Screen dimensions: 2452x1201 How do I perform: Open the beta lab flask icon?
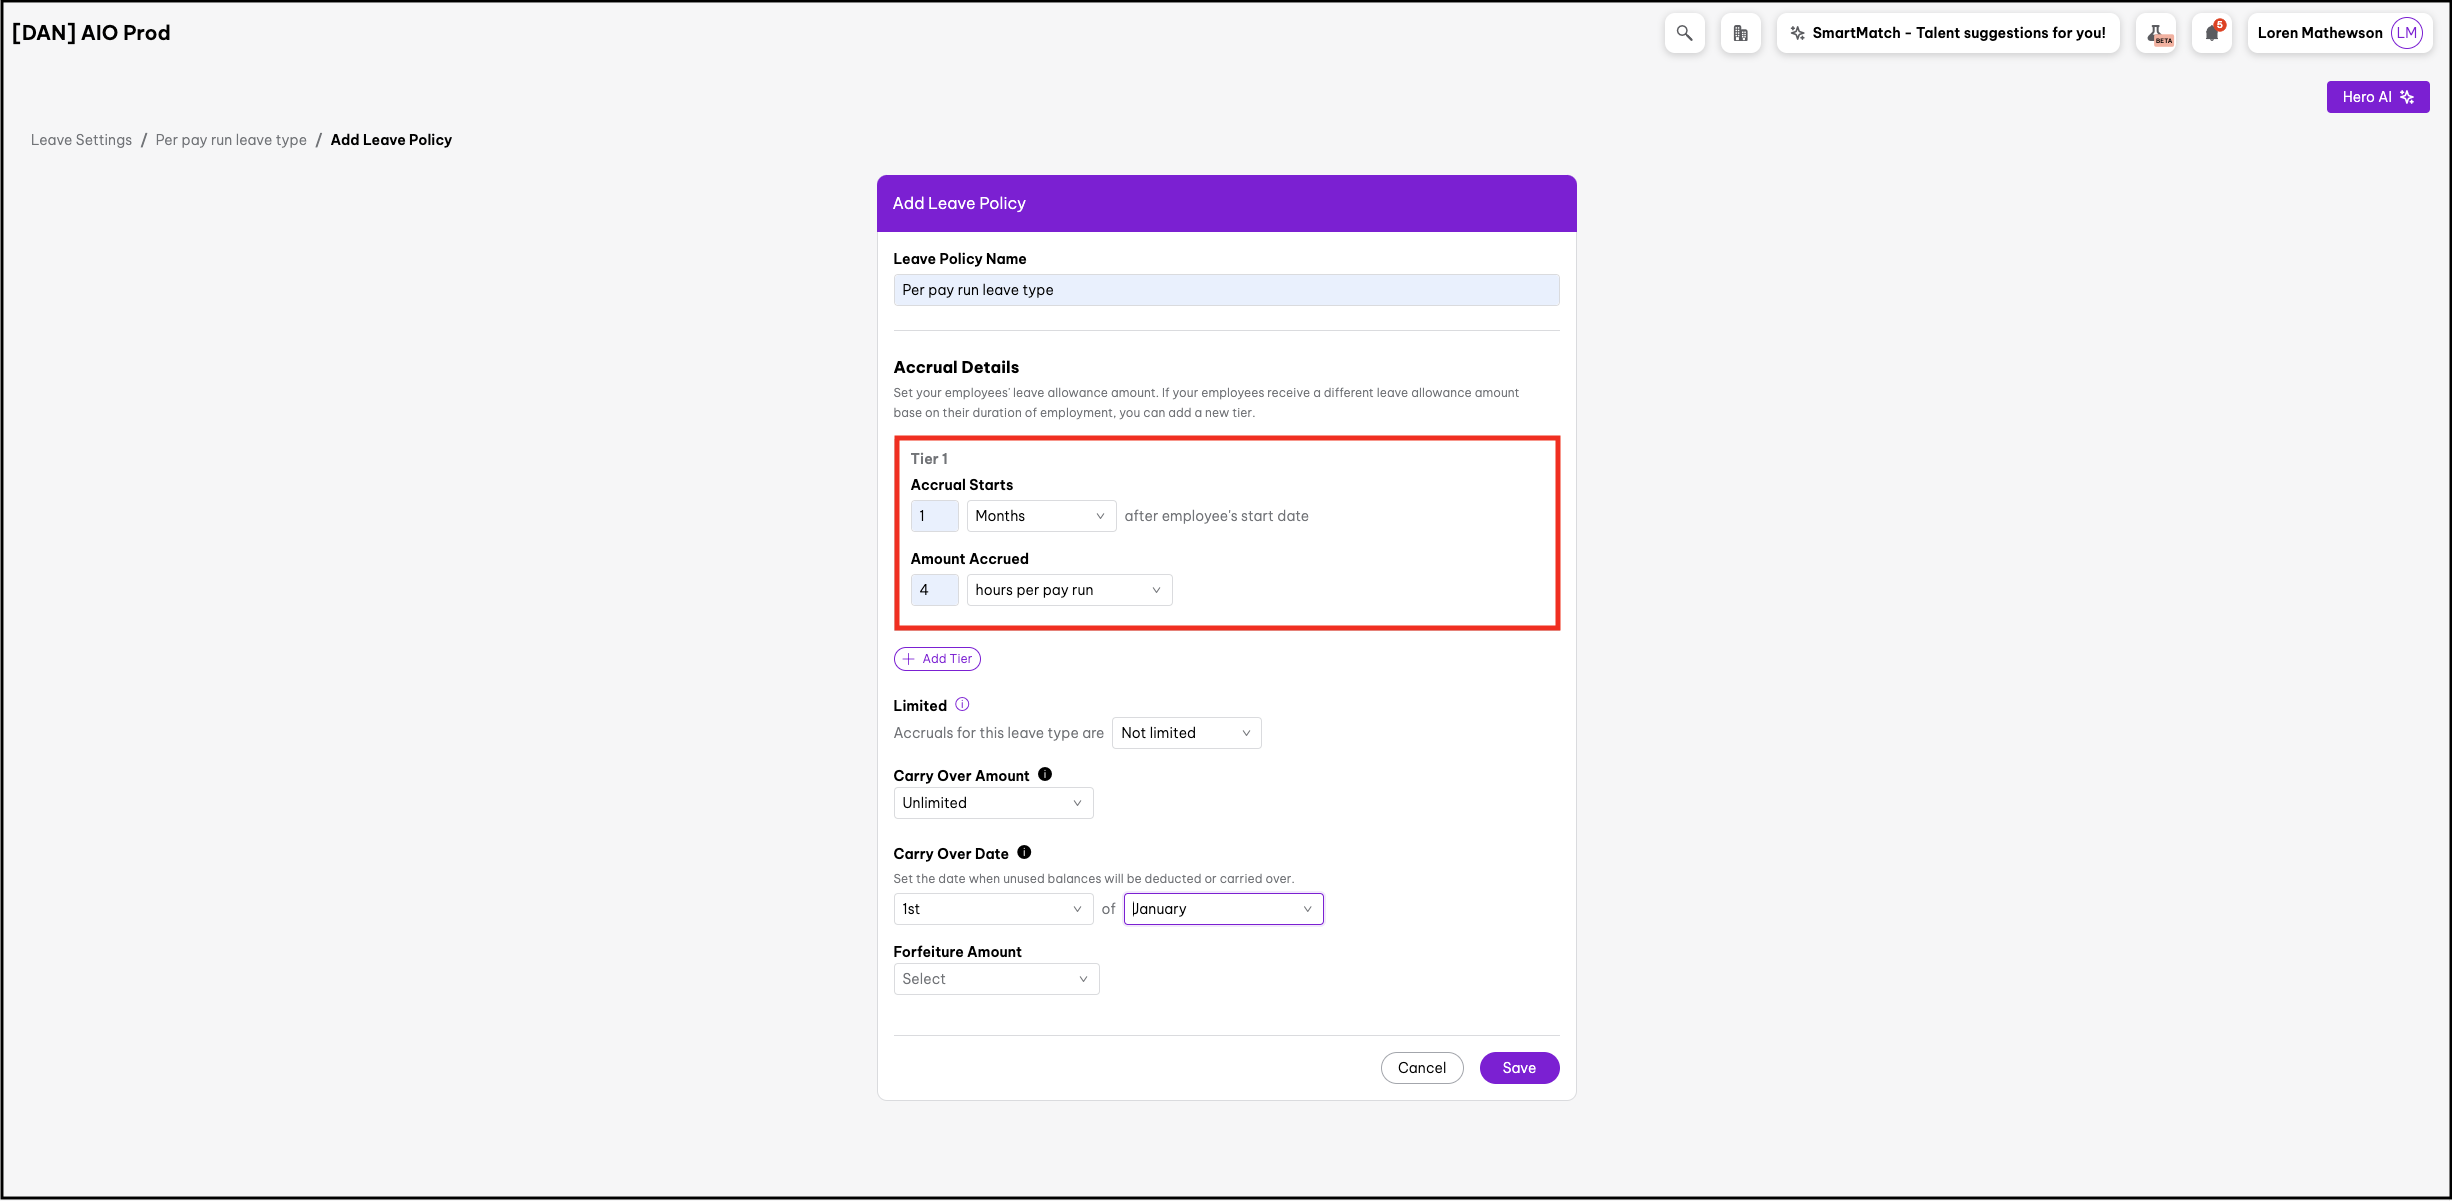point(2156,33)
